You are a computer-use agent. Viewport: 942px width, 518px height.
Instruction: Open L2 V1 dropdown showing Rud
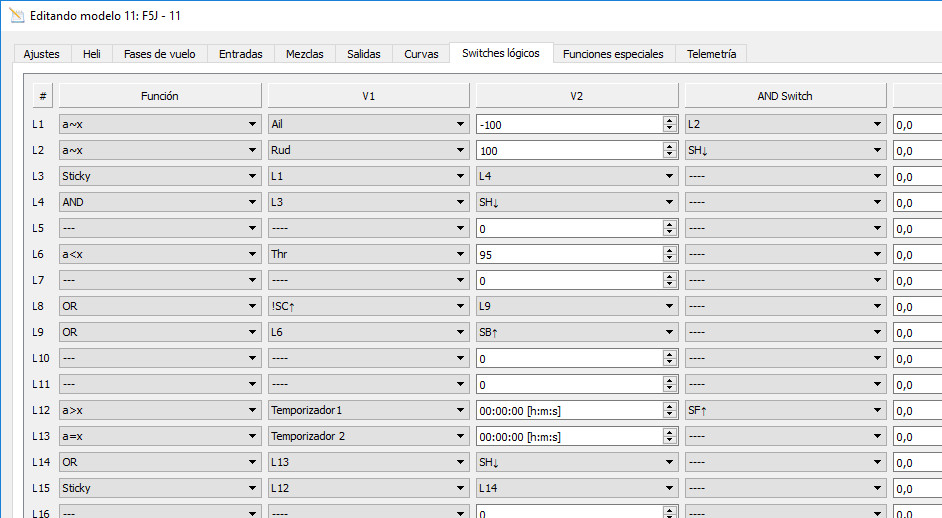[x=368, y=151]
